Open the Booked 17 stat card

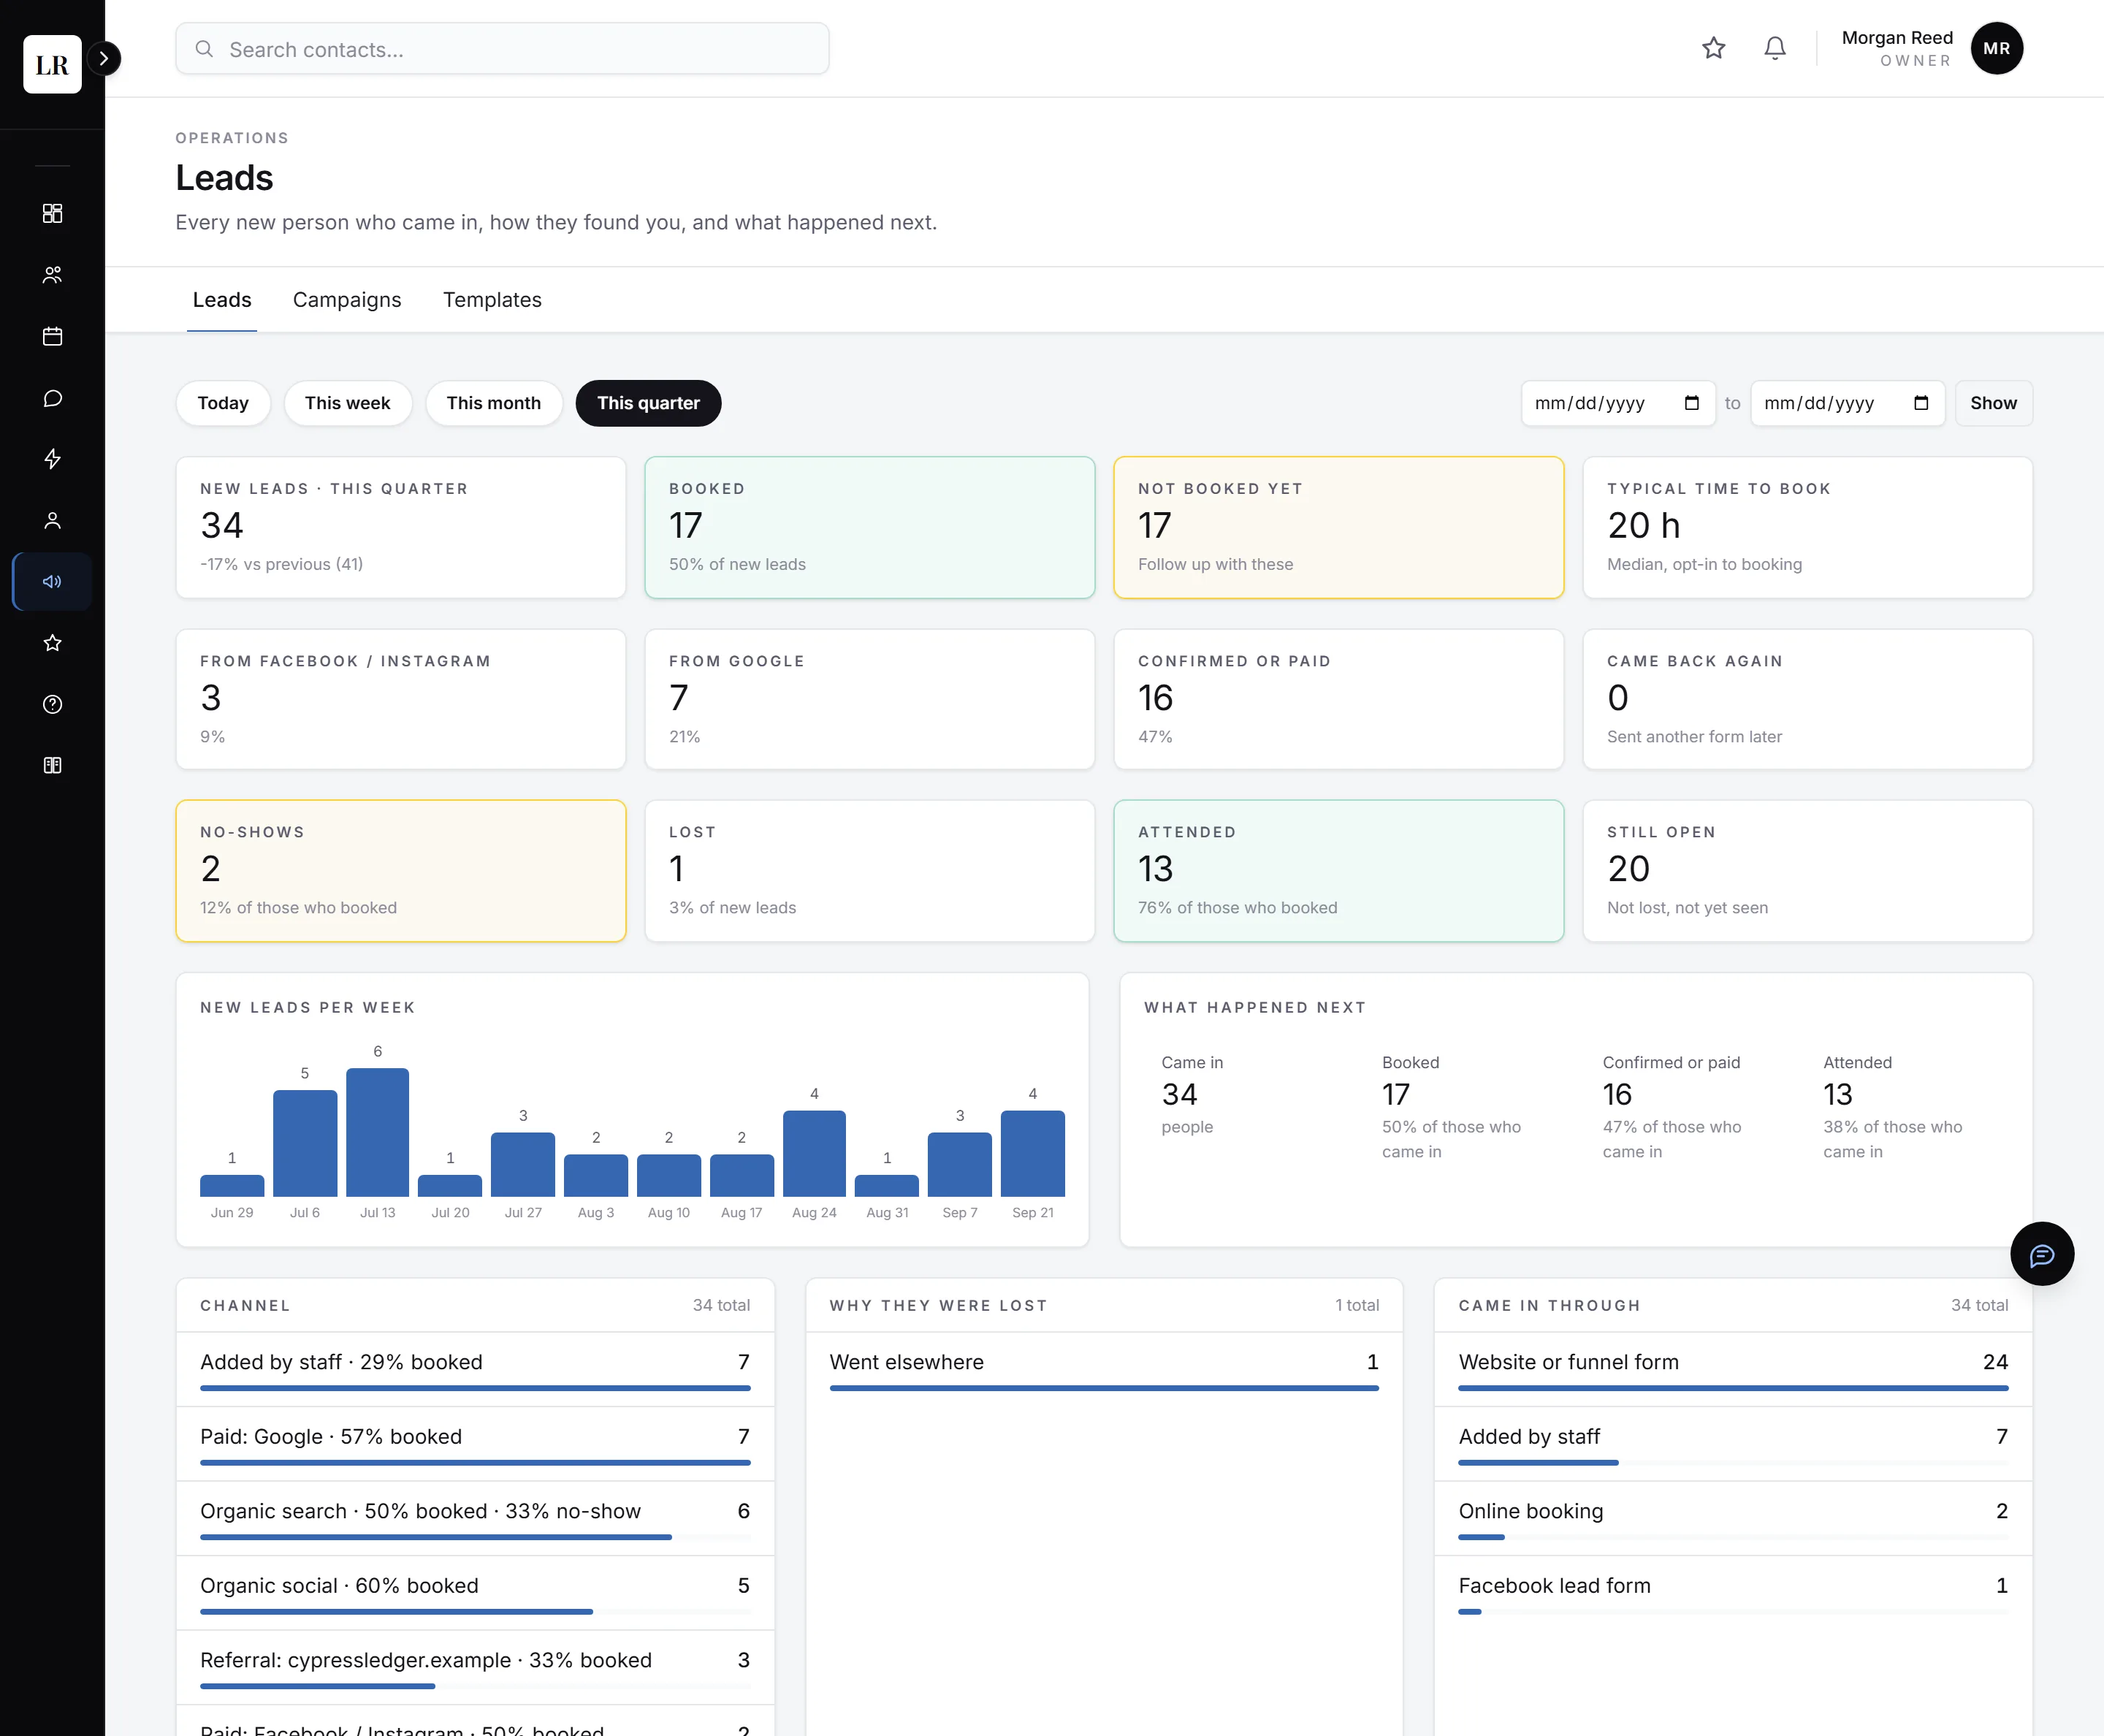point(869,527)
